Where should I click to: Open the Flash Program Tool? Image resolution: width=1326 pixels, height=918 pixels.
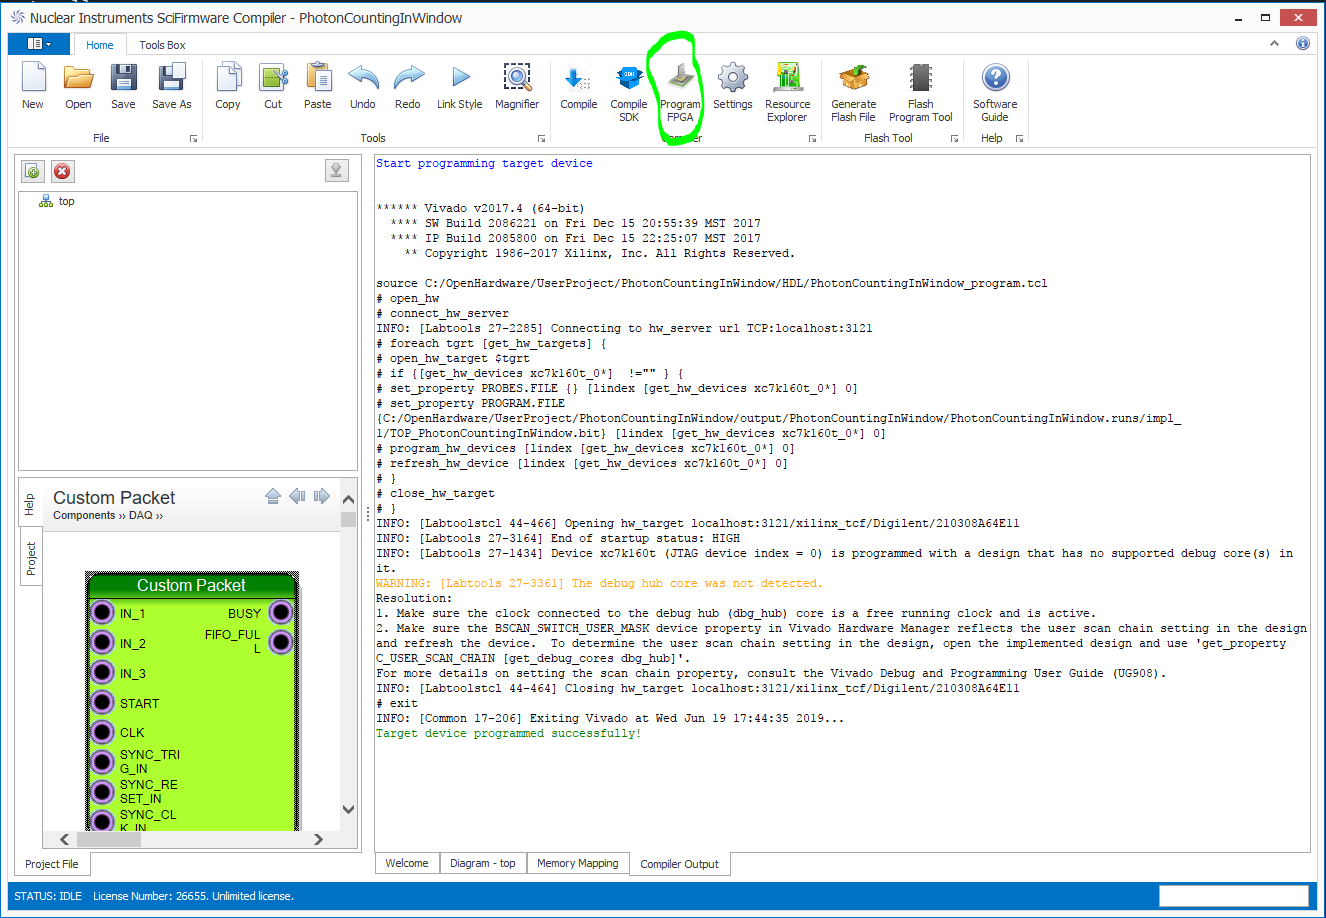(921, 93)
